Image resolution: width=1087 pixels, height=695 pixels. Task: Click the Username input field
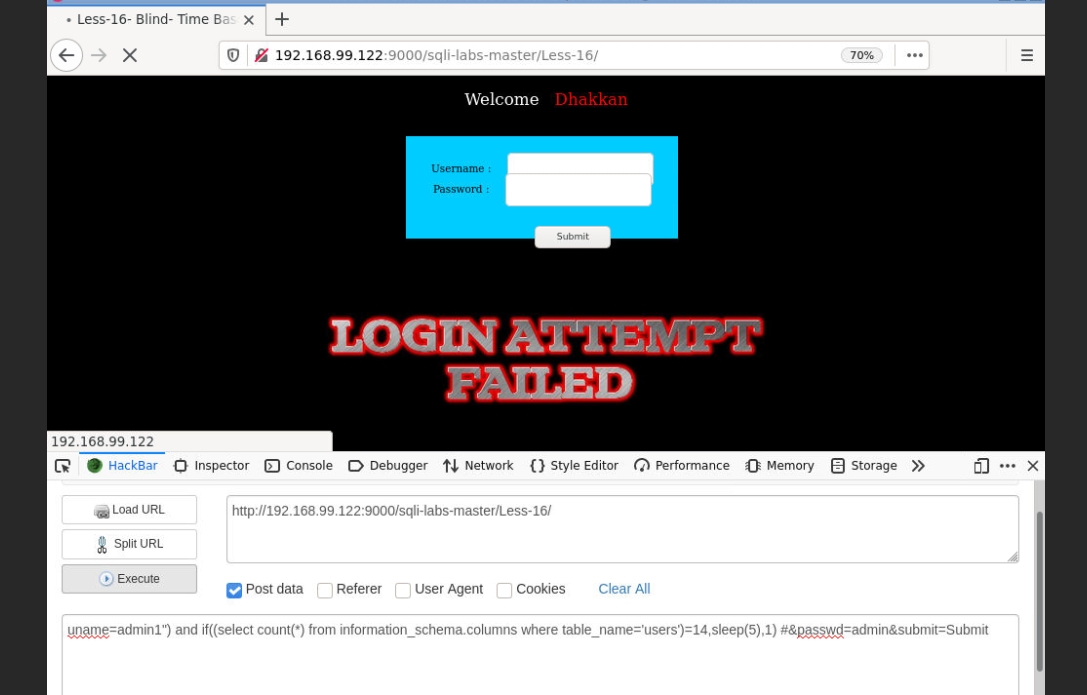(x=580, y=164)
